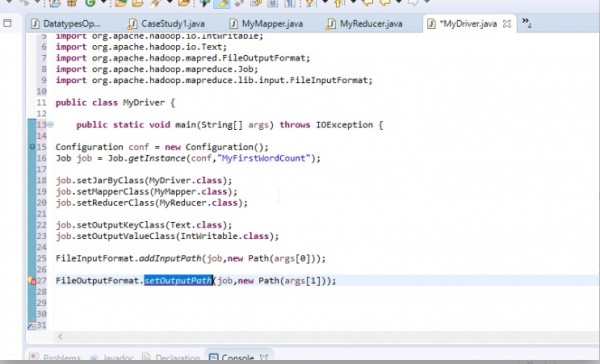Open the Forward history dropdown arrow
Screen dimensions: 600x364
pos(427,2)
